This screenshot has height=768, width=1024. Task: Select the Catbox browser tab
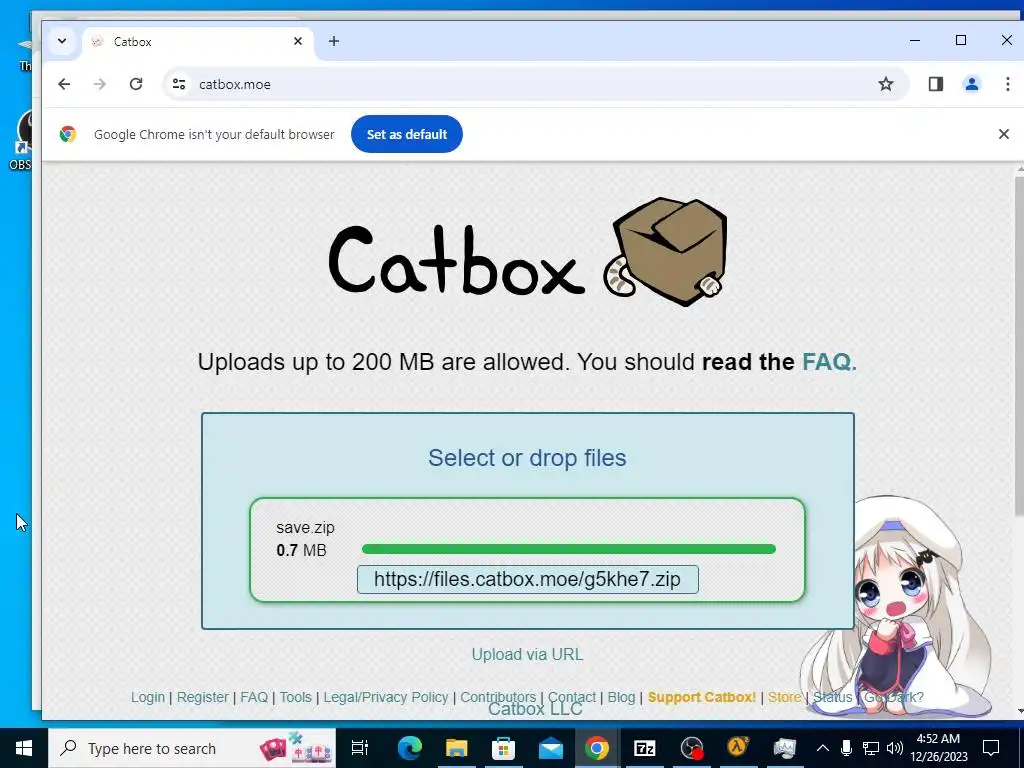(x=196, y=42)
